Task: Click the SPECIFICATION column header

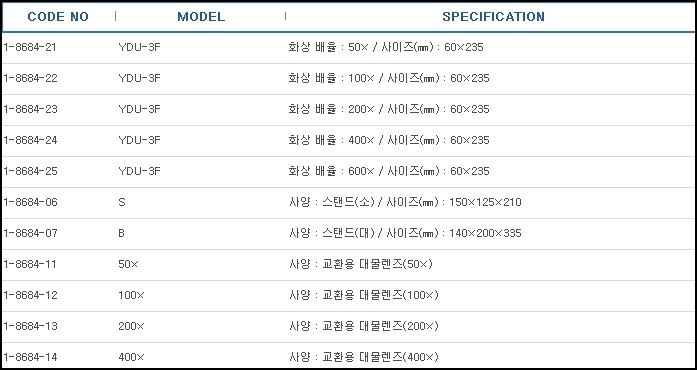Action: click(x=493, y=17)
